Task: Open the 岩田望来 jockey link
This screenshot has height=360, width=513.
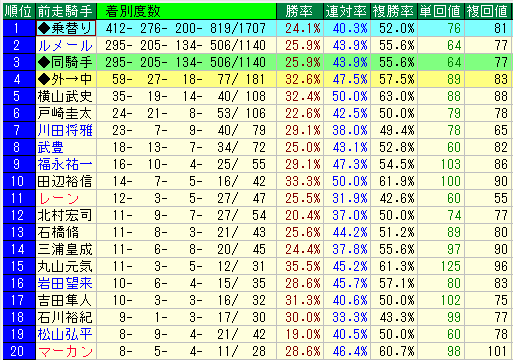Action: tap(65, 283)
